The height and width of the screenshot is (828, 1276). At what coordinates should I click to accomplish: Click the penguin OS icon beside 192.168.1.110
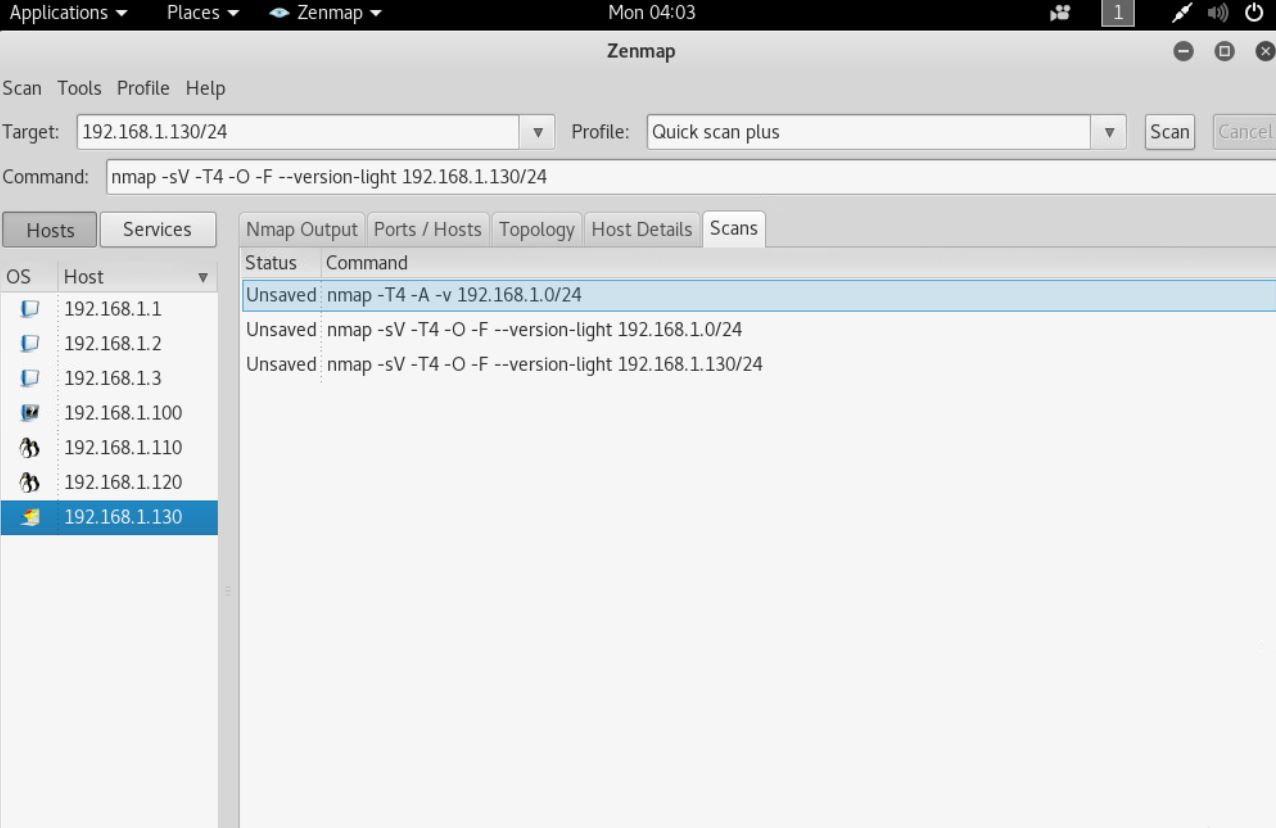28,447
